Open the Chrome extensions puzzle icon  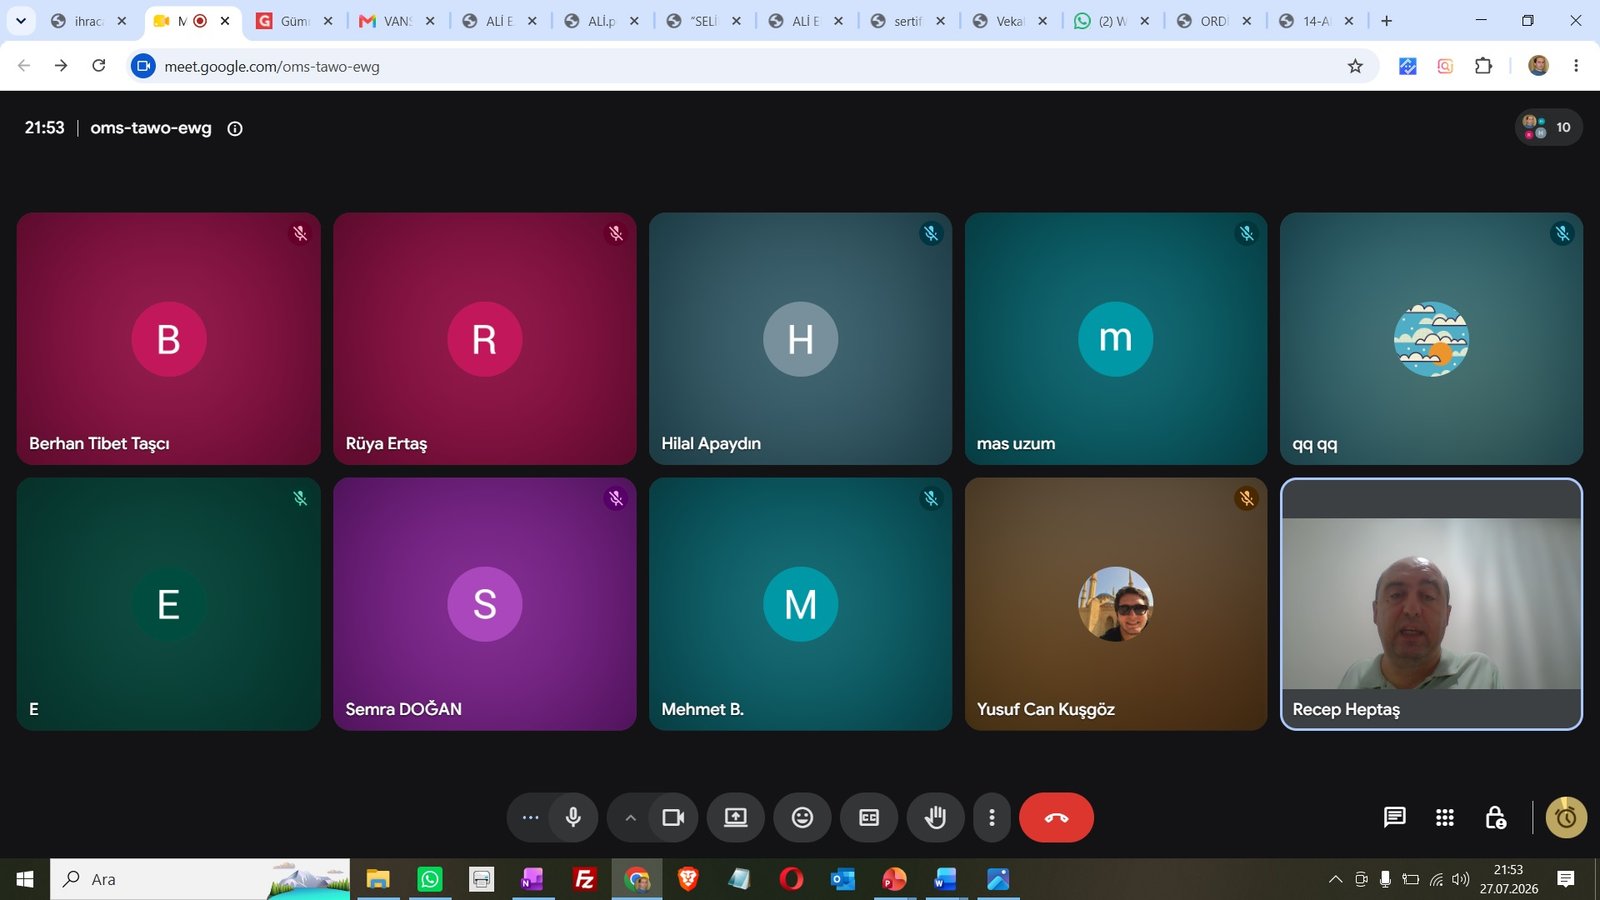click(x=1484, y=66)
